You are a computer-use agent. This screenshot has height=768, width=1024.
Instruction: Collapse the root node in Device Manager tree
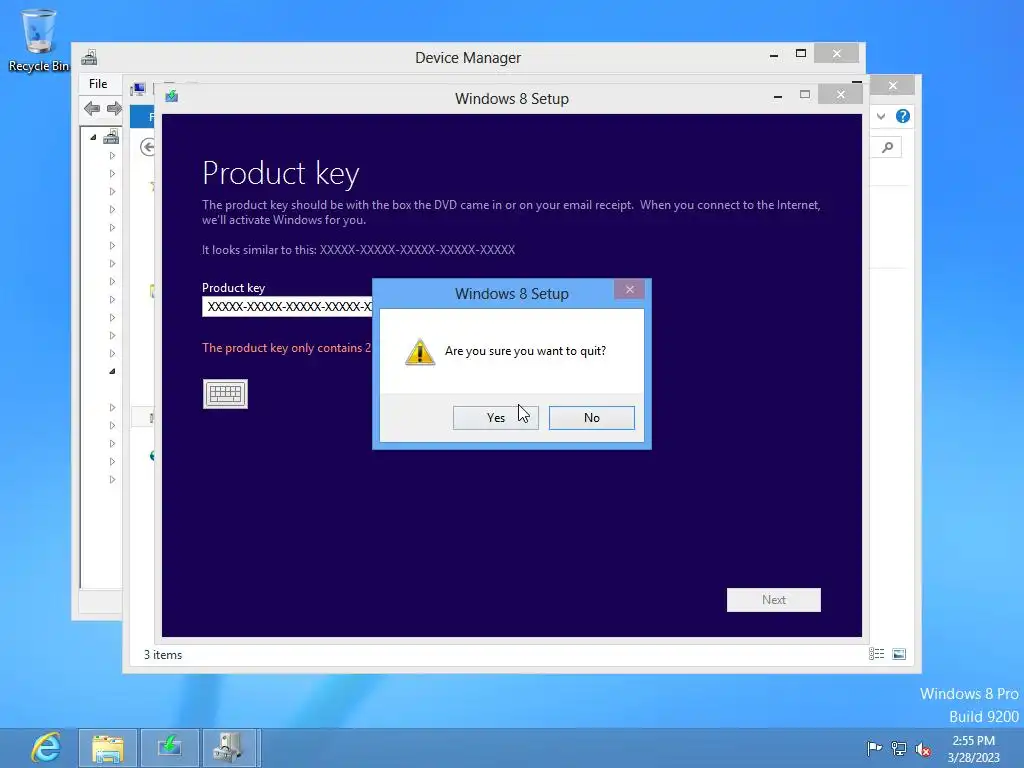(x=93, y=137)
